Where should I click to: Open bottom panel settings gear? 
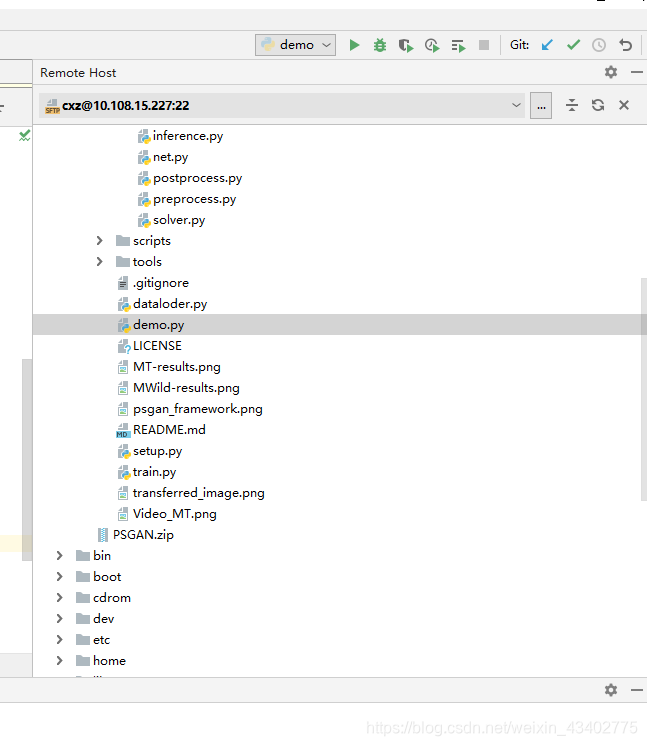[x=611, y=690]
